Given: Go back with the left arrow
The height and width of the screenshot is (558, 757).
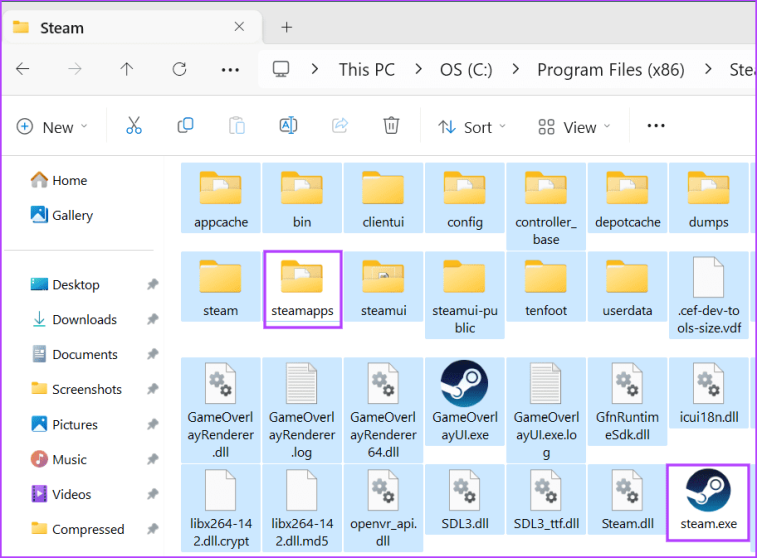Looking at the screenshot, I should click(x=23, y=69).
